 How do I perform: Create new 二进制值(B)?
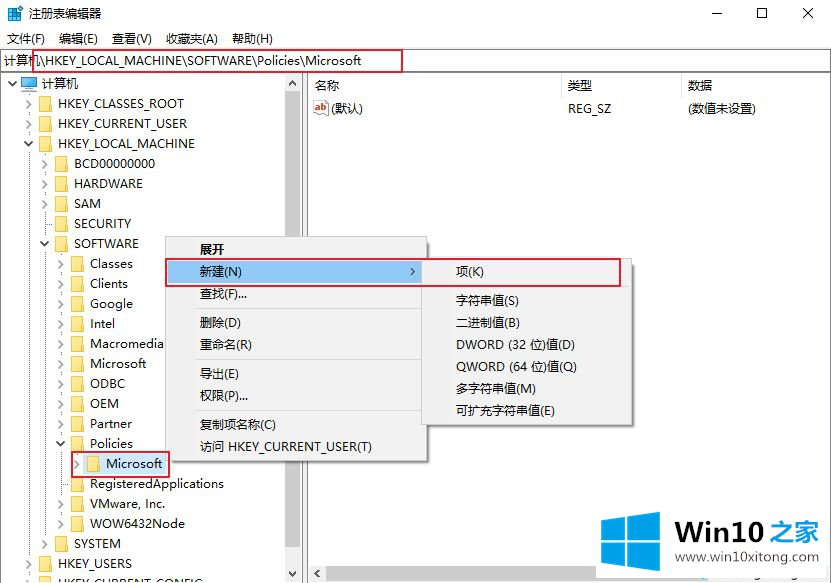coord(526,323)
